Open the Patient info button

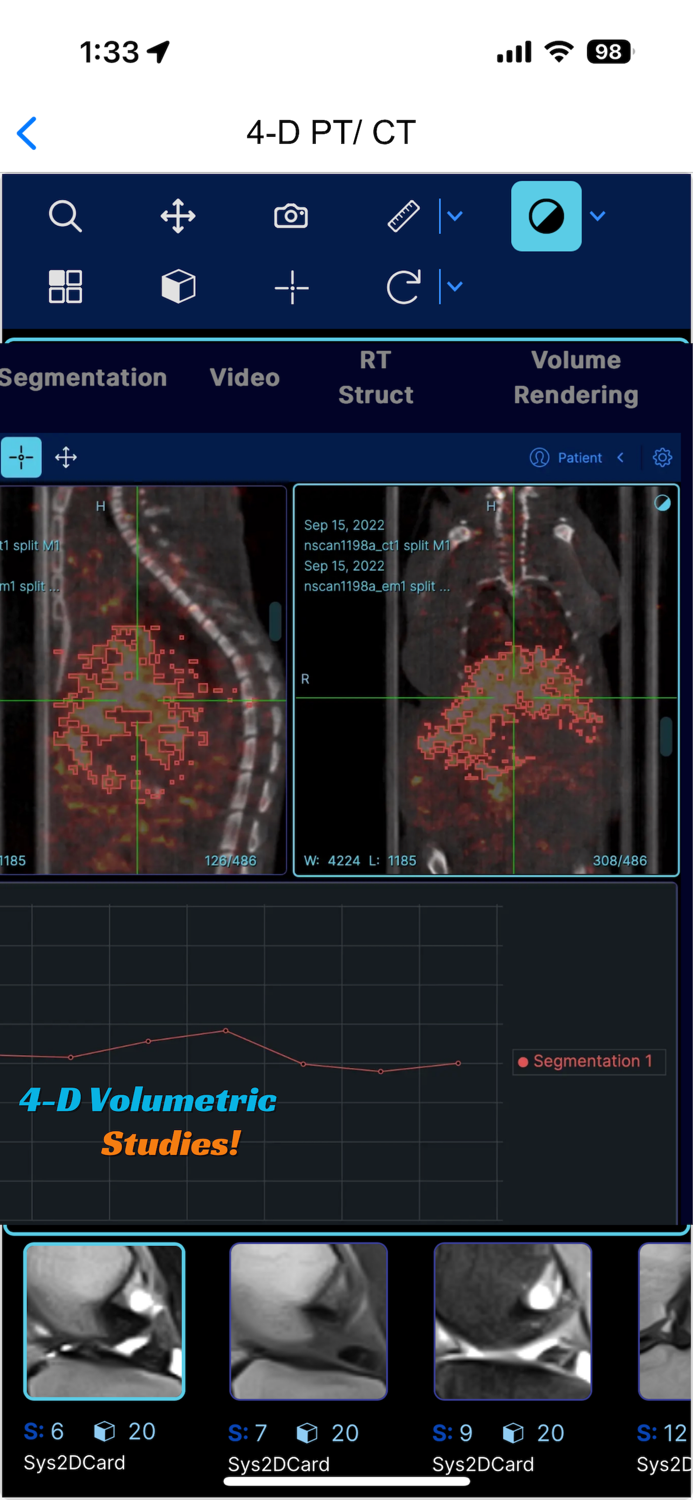(x=566, y=458)
